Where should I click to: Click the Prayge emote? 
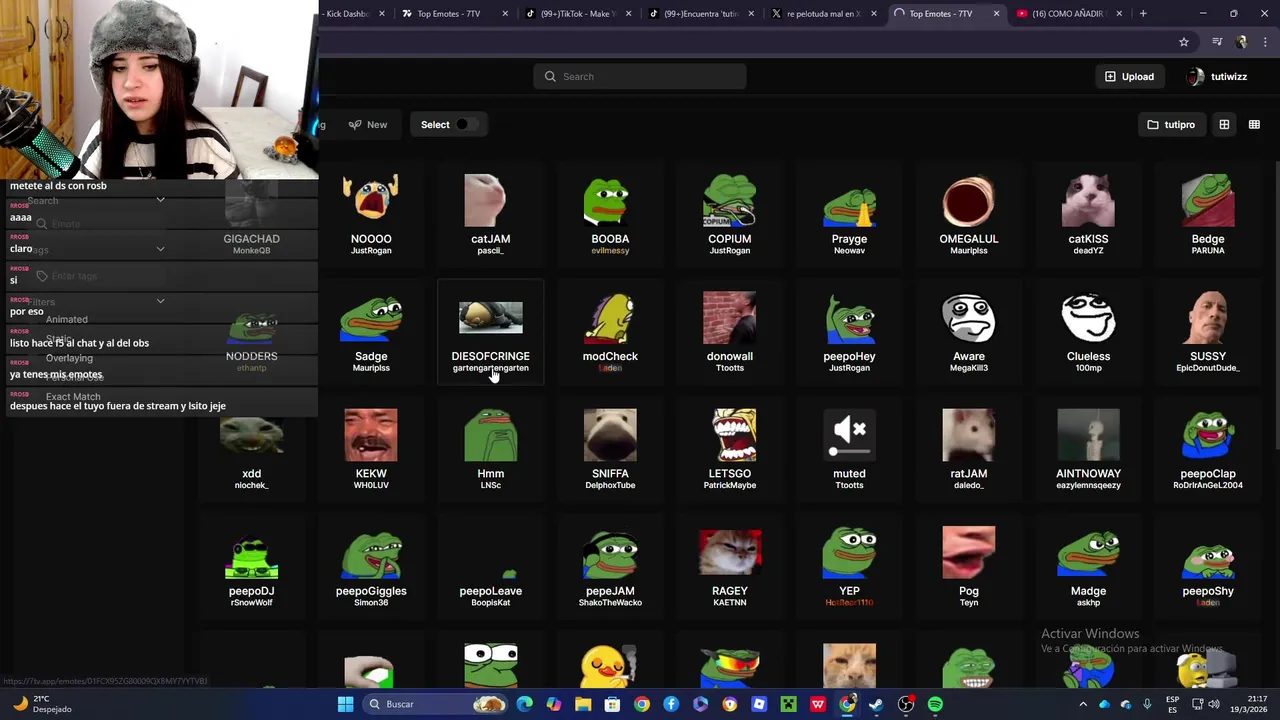(x=849, y=214)
